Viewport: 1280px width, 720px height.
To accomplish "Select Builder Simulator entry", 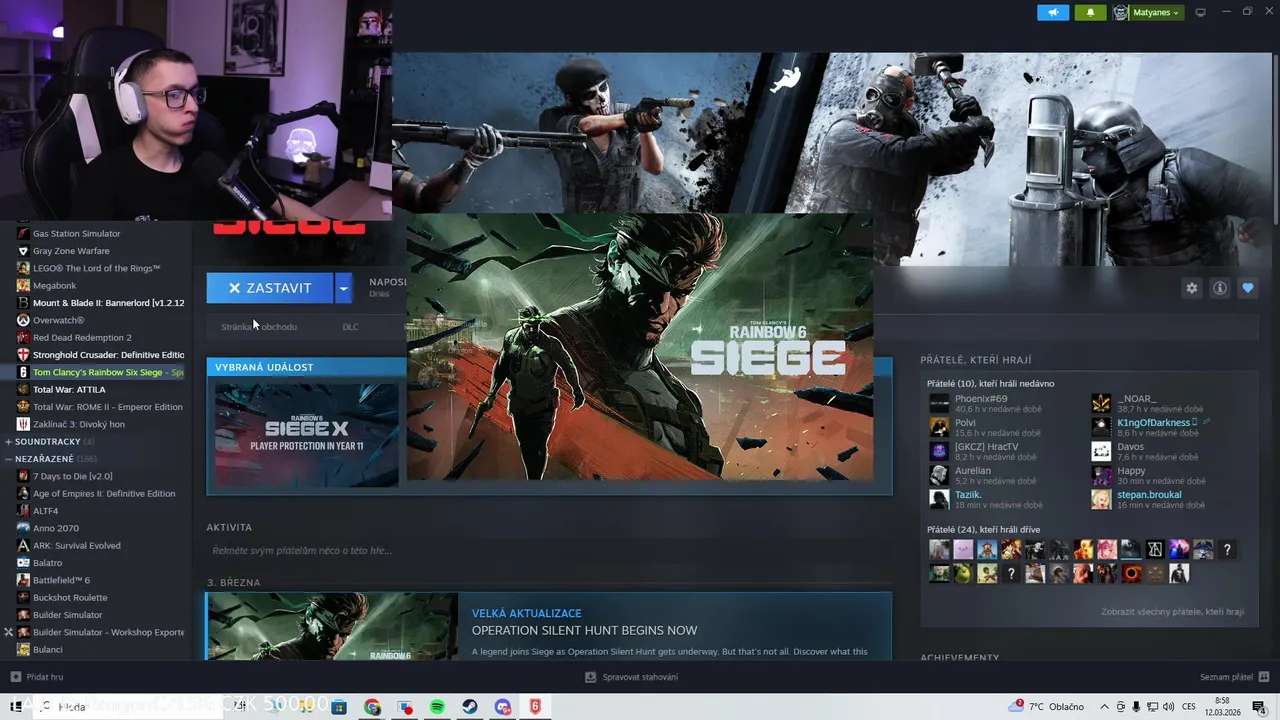I will point(67,615).
